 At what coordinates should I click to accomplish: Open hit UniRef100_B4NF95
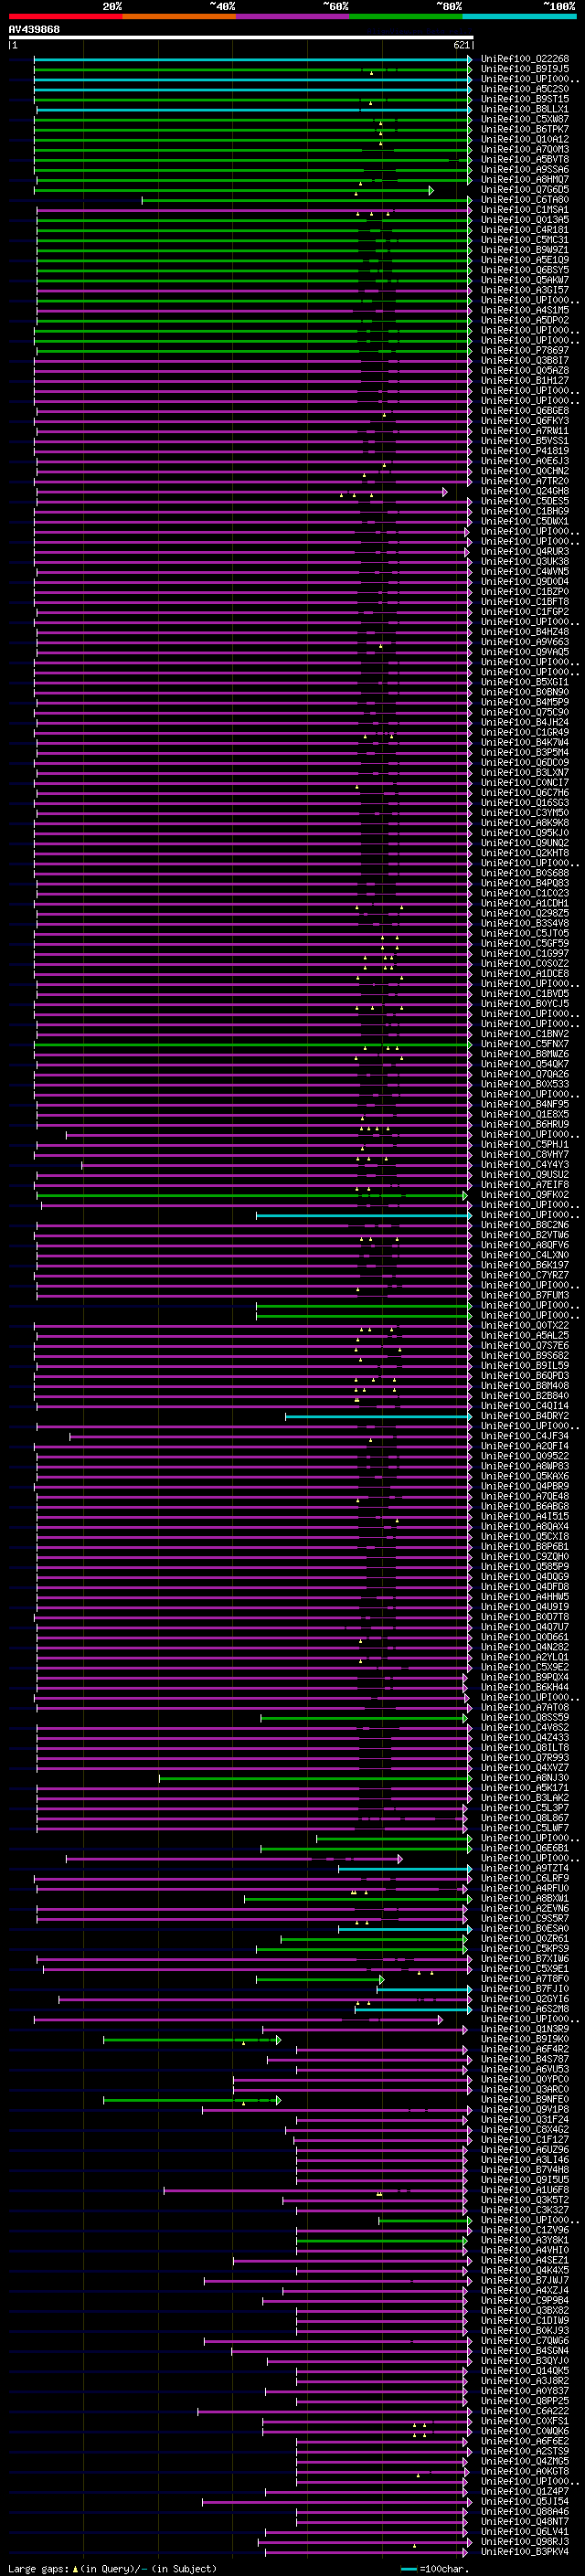(524, 1104)
